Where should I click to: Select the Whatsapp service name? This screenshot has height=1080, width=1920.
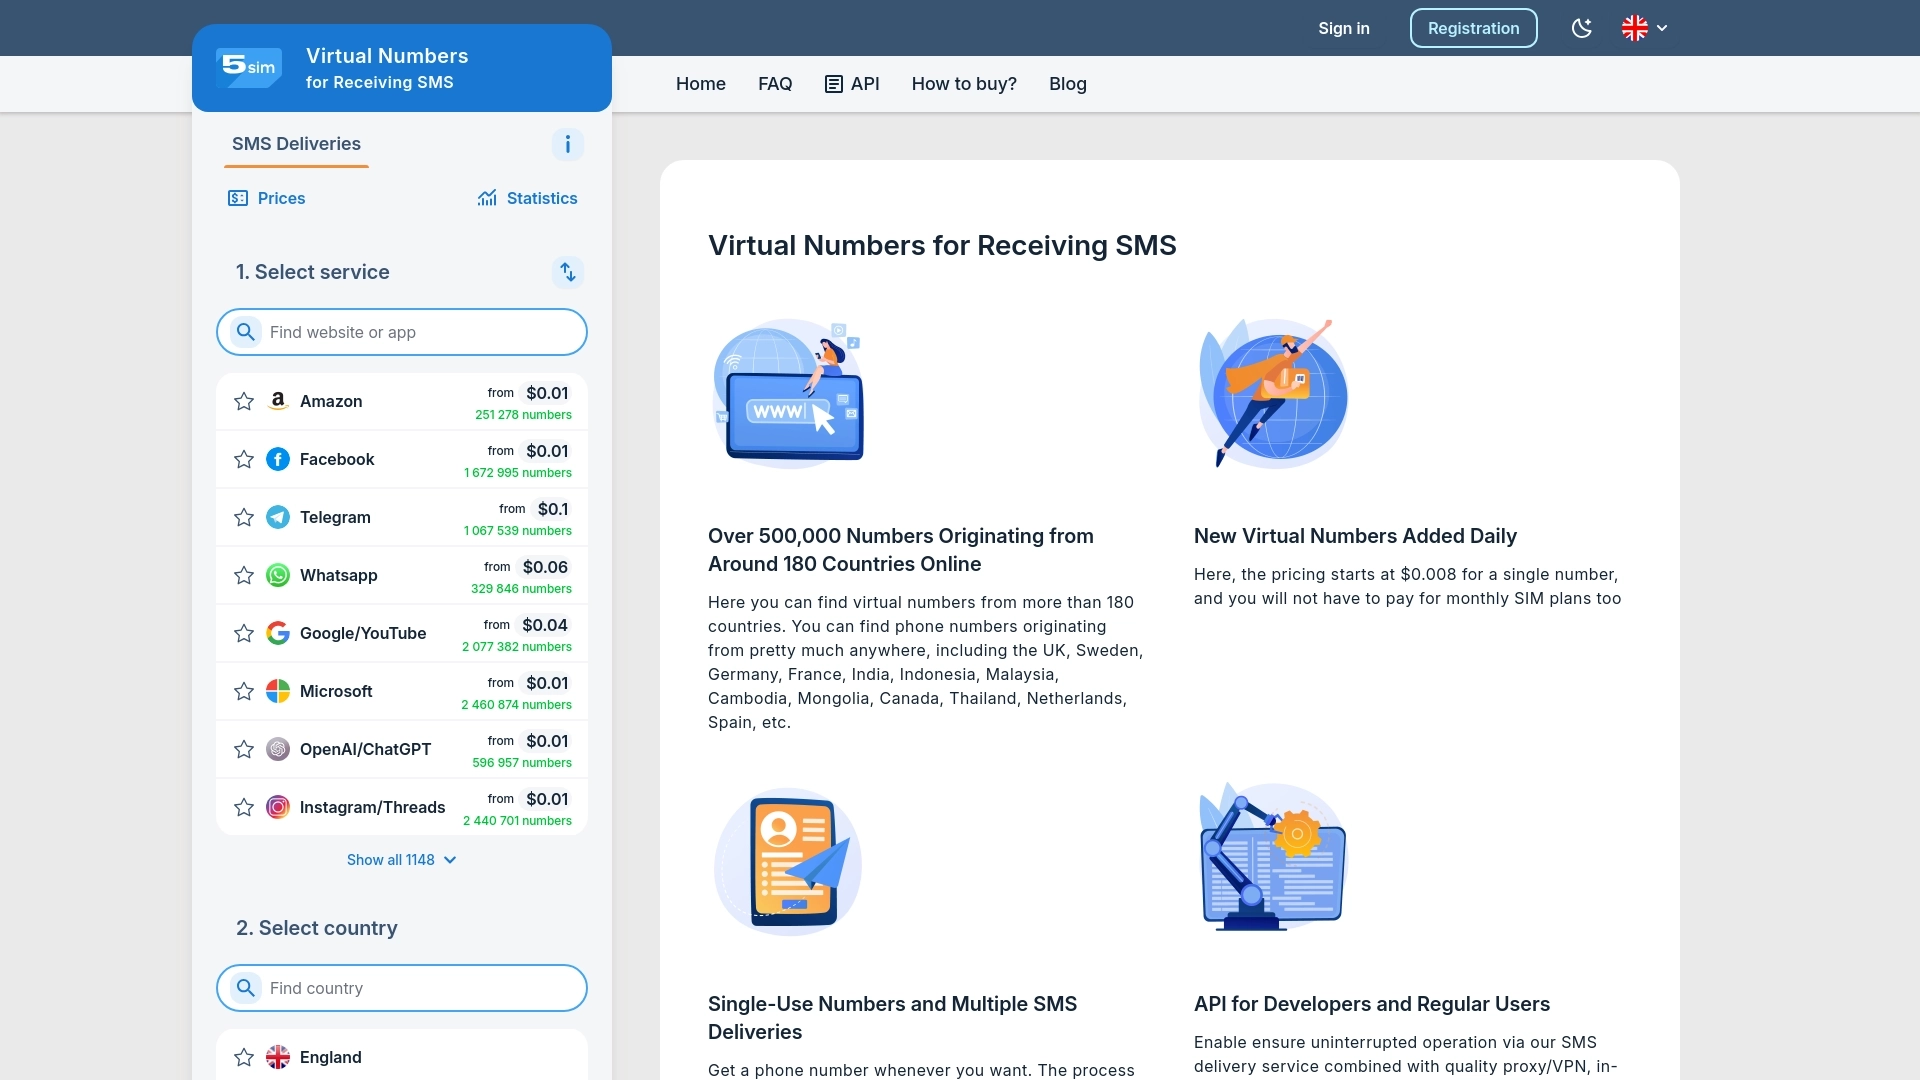[x=339, y=575]
